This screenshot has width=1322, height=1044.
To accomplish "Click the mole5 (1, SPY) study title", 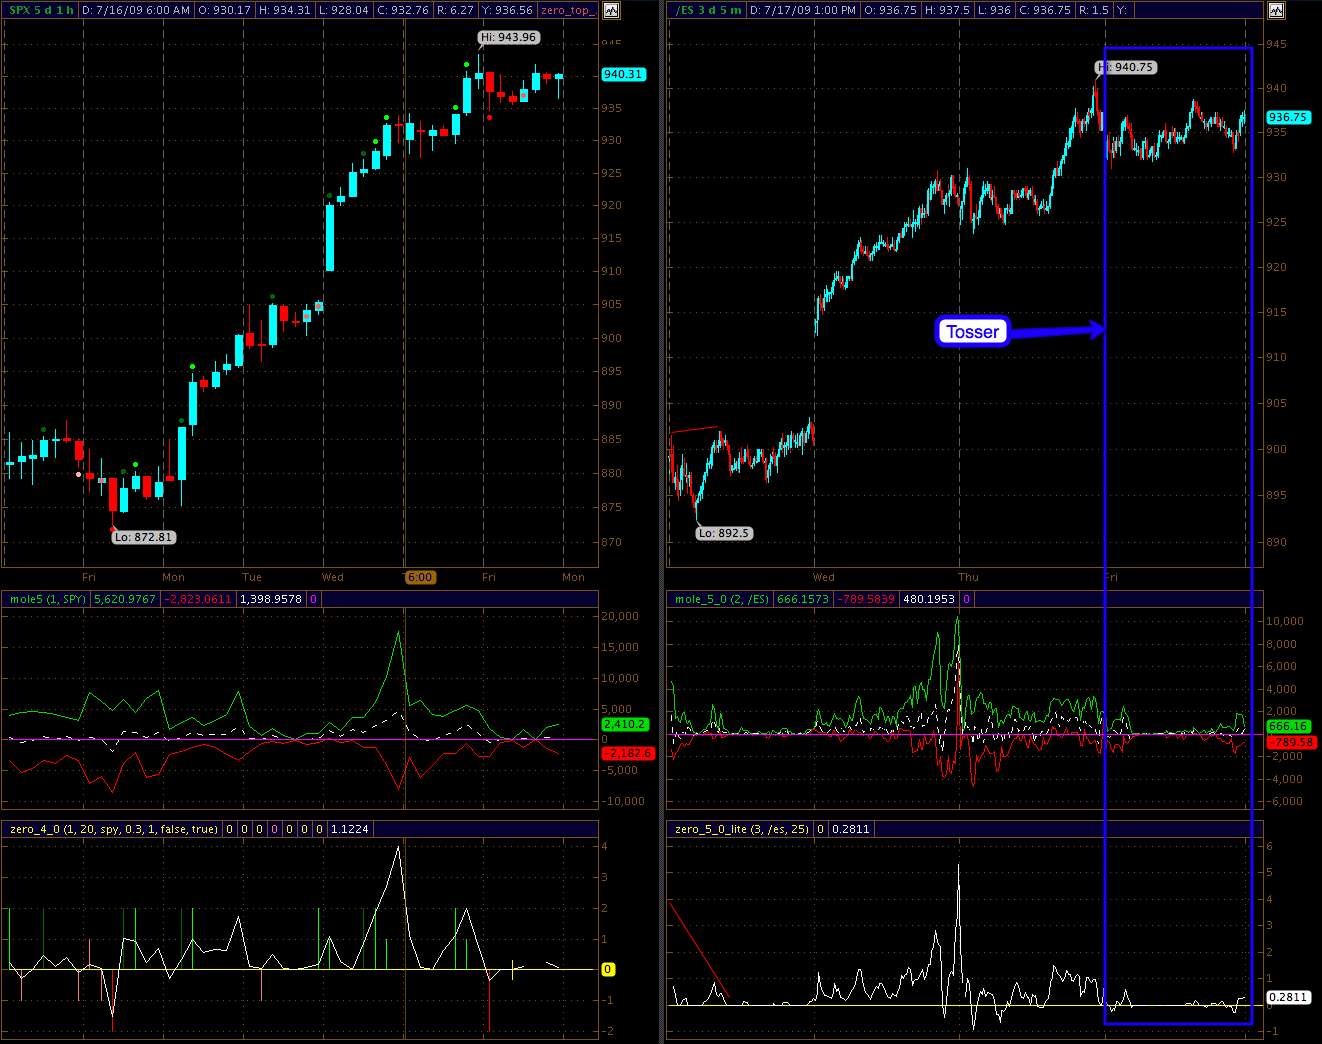I will (47, 599).
